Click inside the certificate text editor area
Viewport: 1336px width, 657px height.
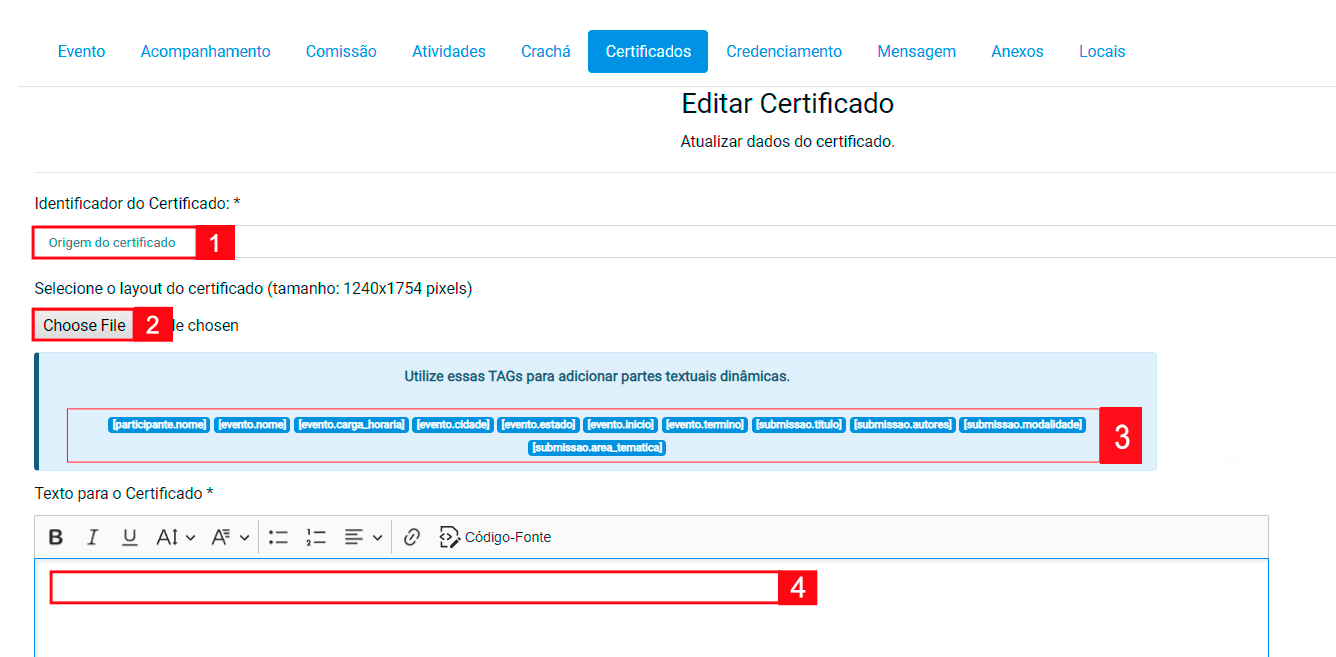click(651, 607)
